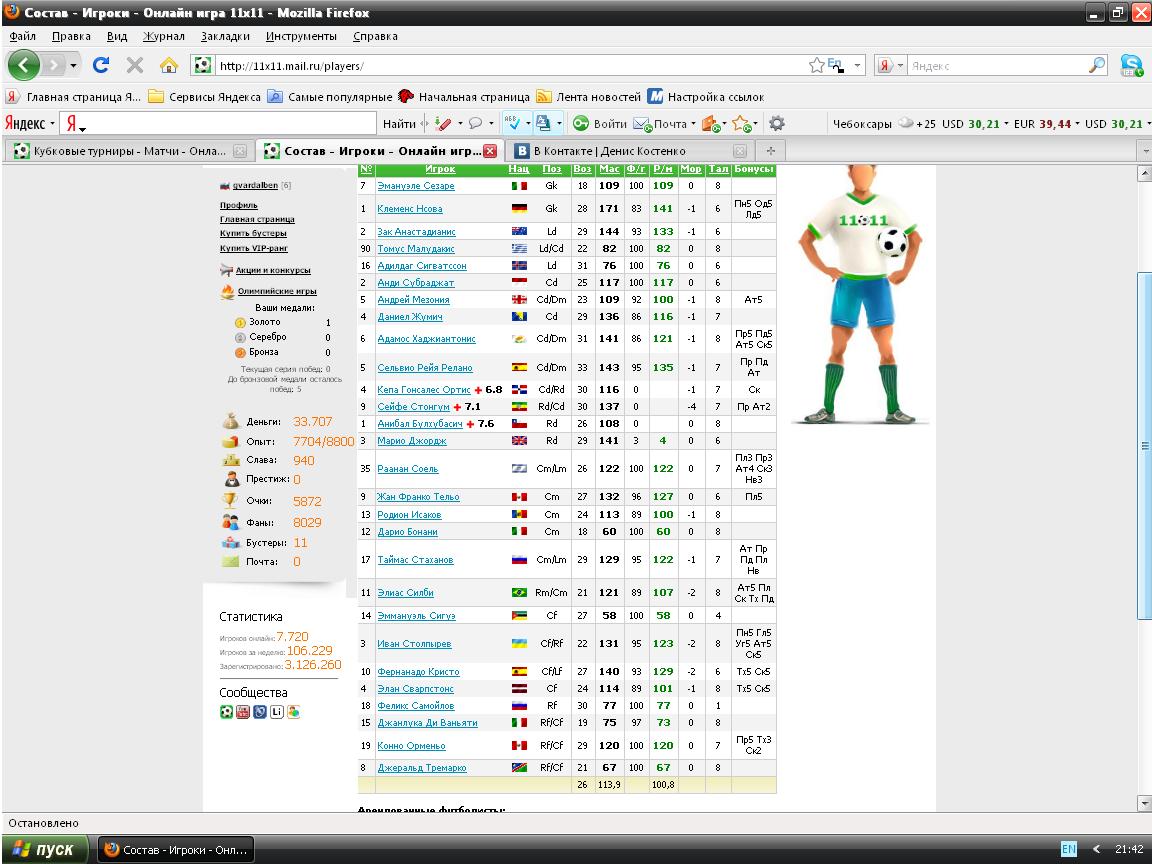Open the Закладки menu

[224, 36]
